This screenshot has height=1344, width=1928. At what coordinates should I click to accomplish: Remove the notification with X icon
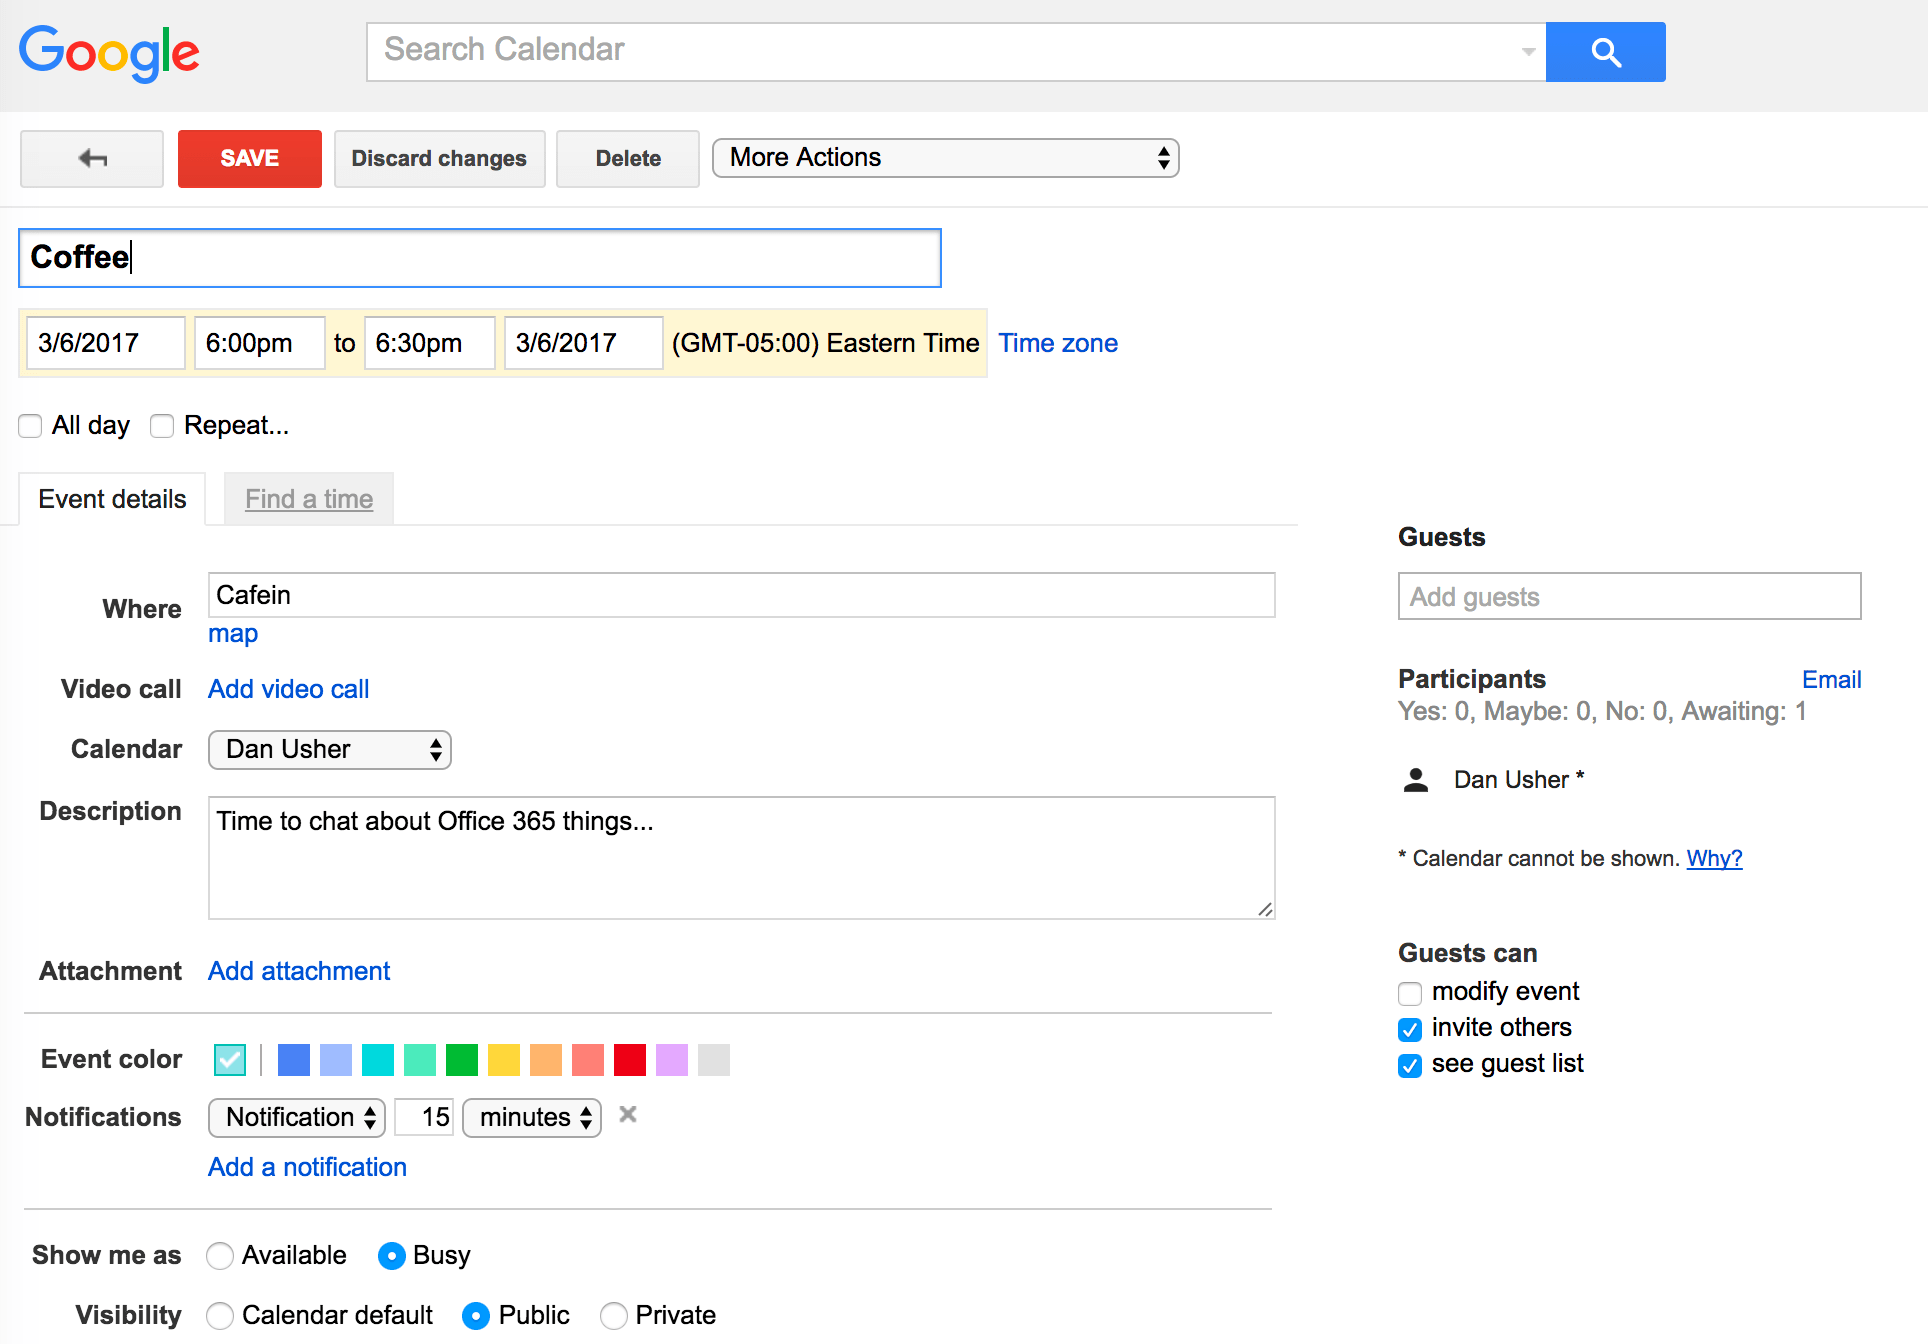coord(628,1115)
